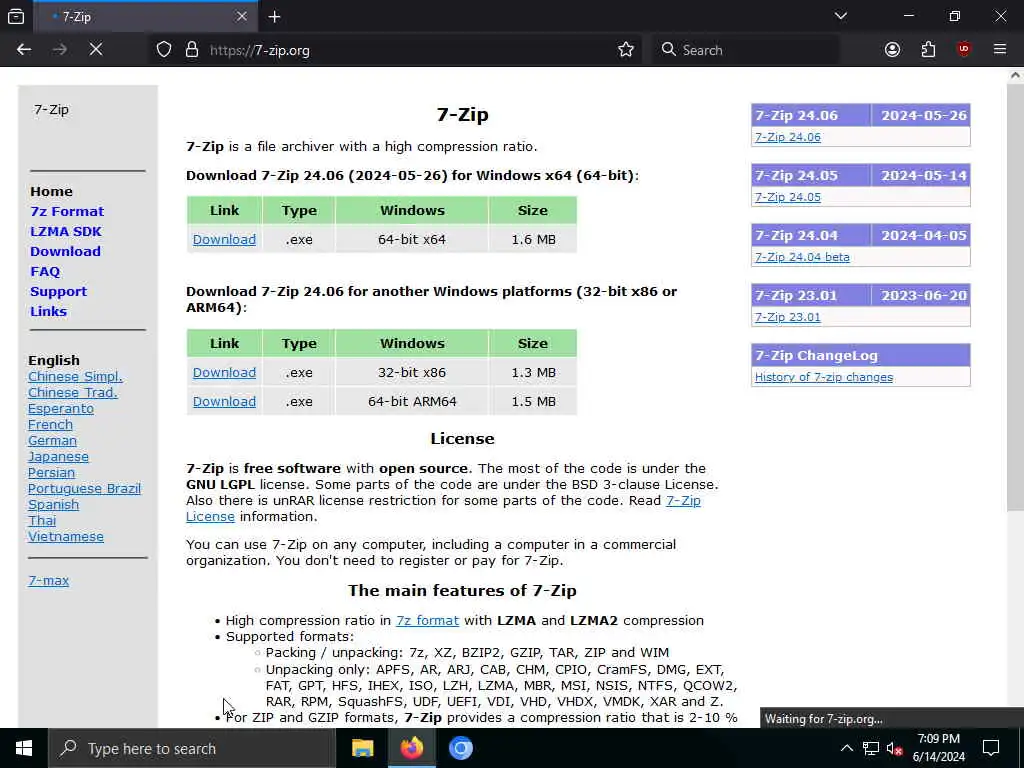The width and height of the screenshot is (1024, 768).
Task: Open the uBlock Origin extension icon
Action: pyautogui.click(x=964, y=50)
